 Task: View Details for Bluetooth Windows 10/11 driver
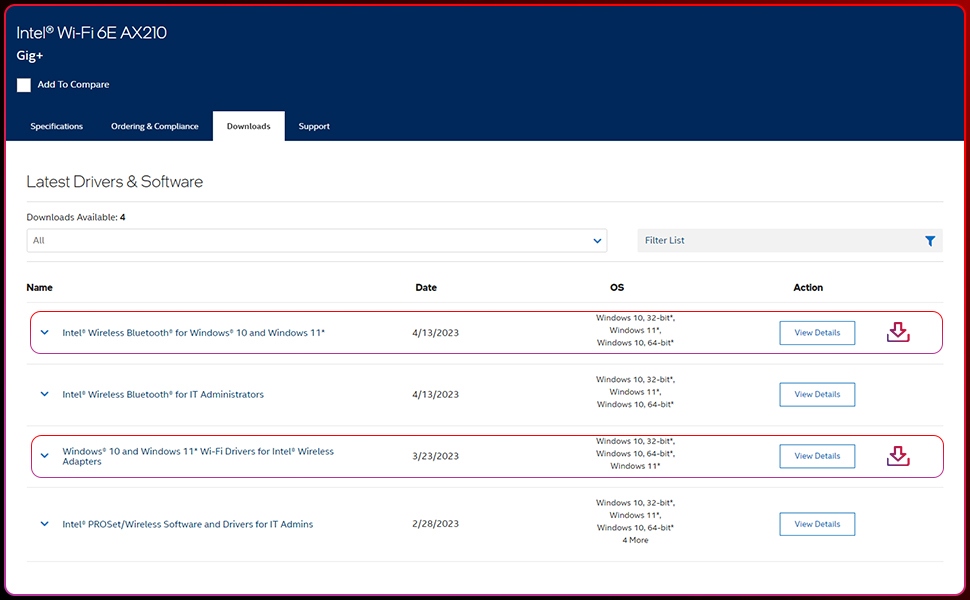coord(817,333)
